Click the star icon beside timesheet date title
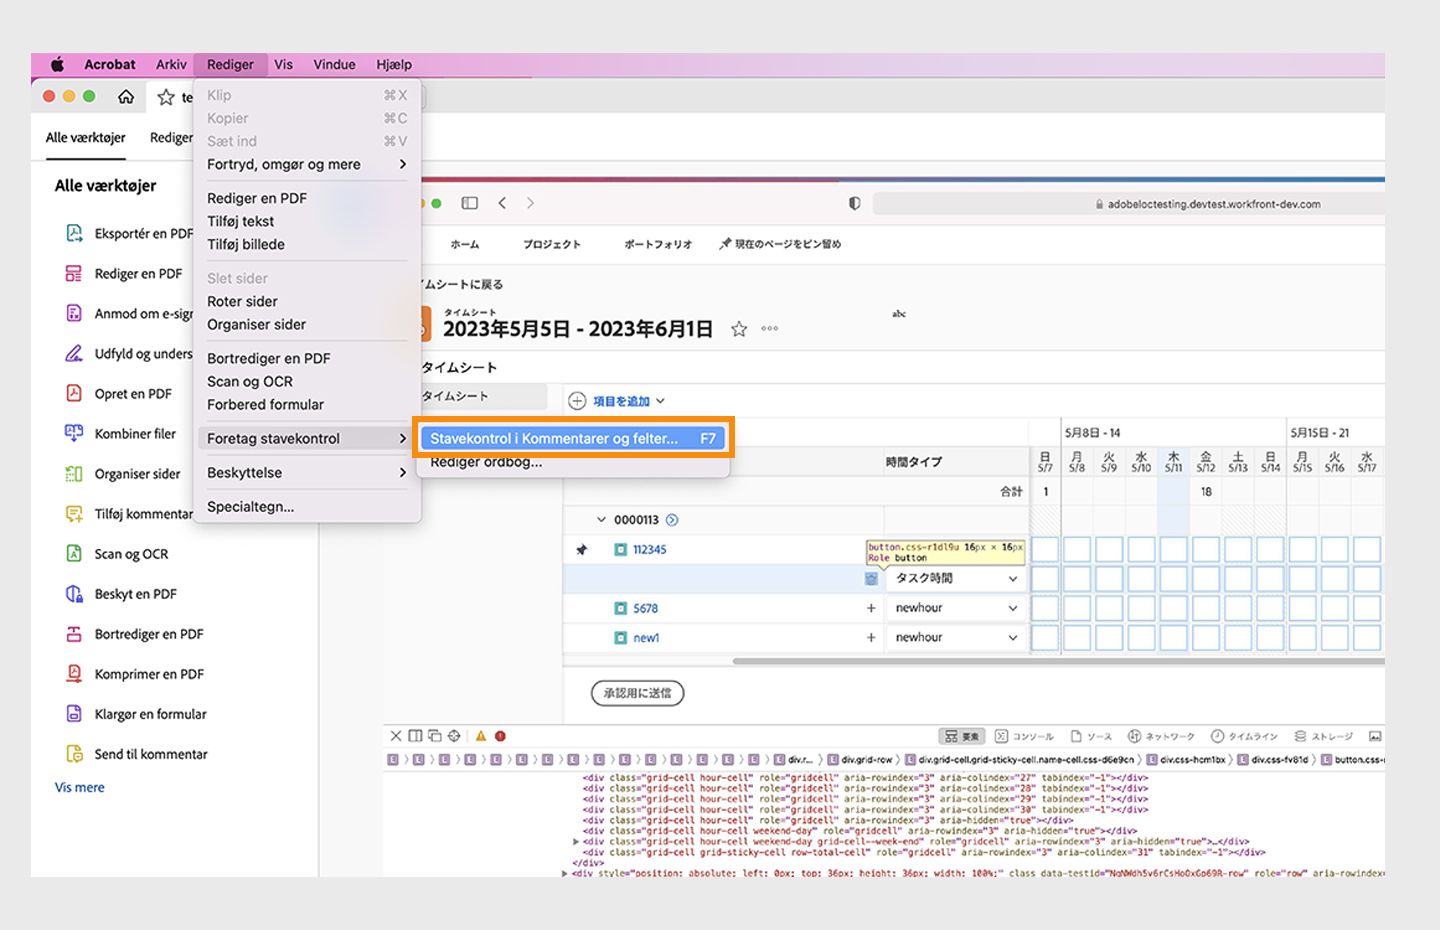 tap(739, 329)
